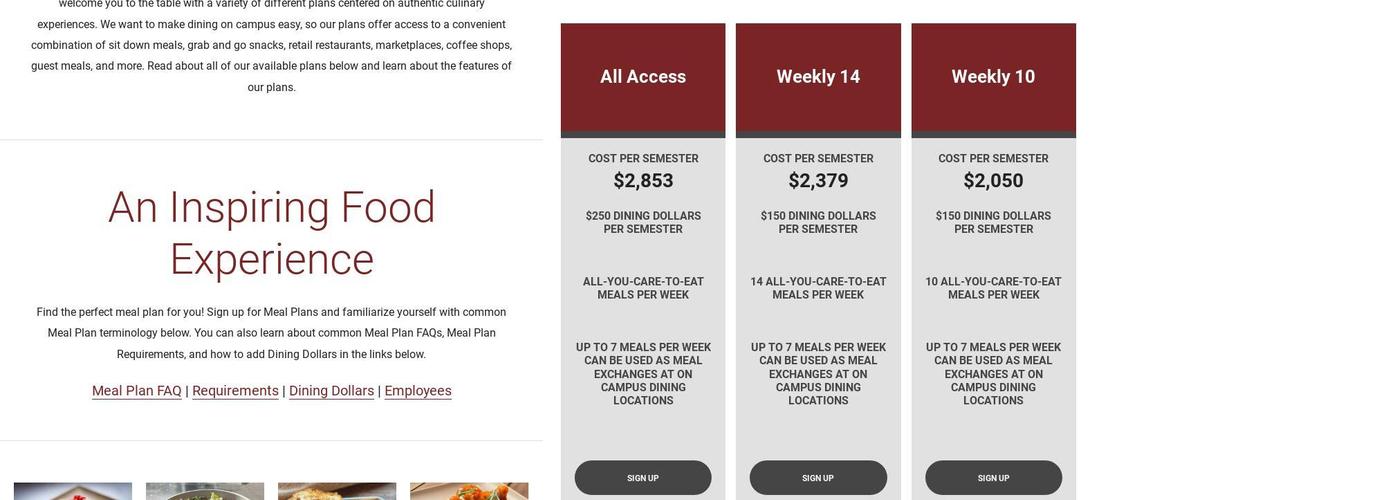Click the 14 All-You-Care-To-Eat meals text

818,288
